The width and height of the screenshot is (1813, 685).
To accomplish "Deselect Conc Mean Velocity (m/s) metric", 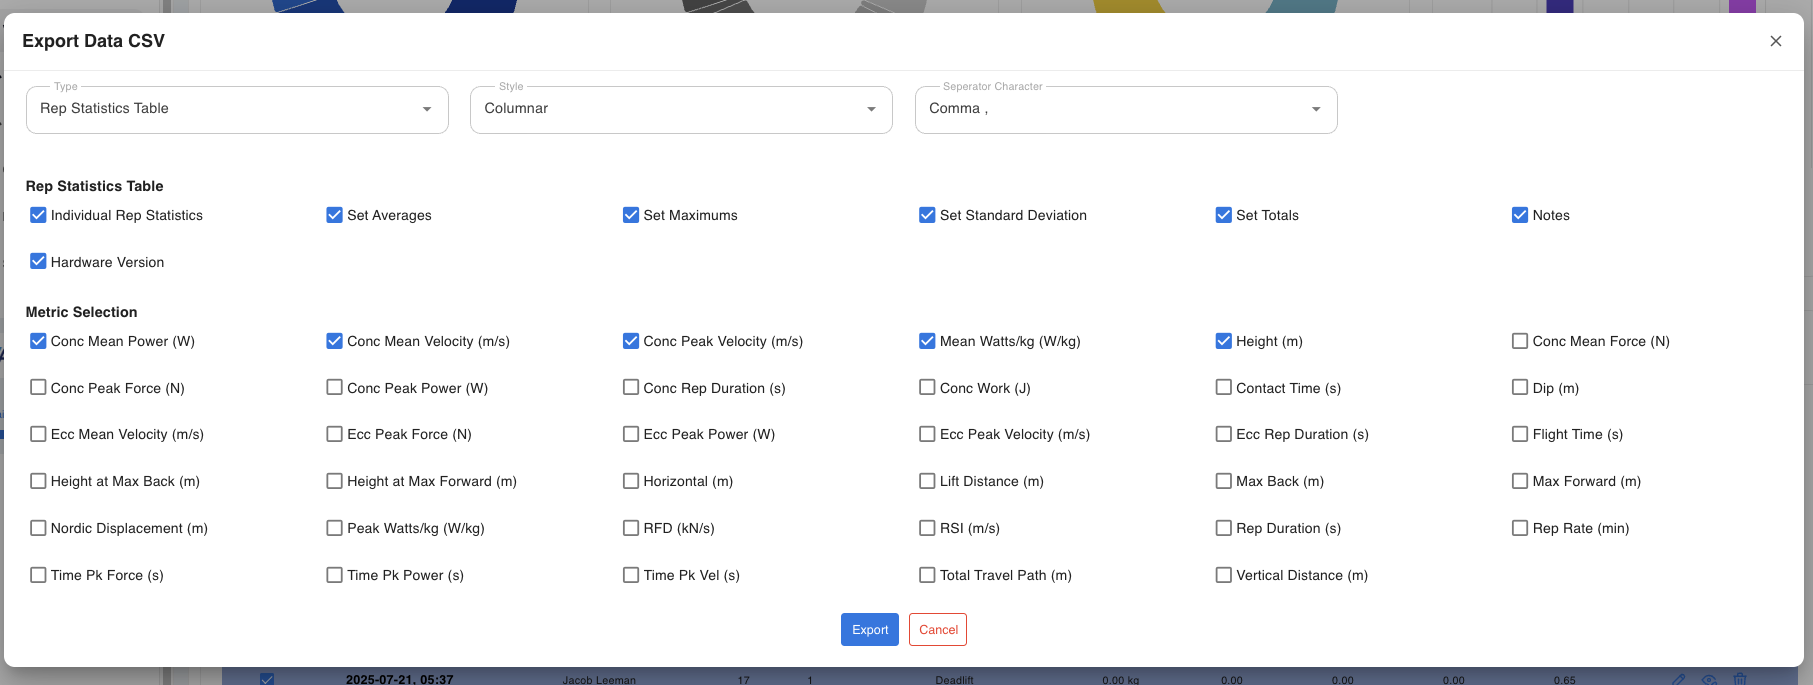I will click(x=334, y=341).
